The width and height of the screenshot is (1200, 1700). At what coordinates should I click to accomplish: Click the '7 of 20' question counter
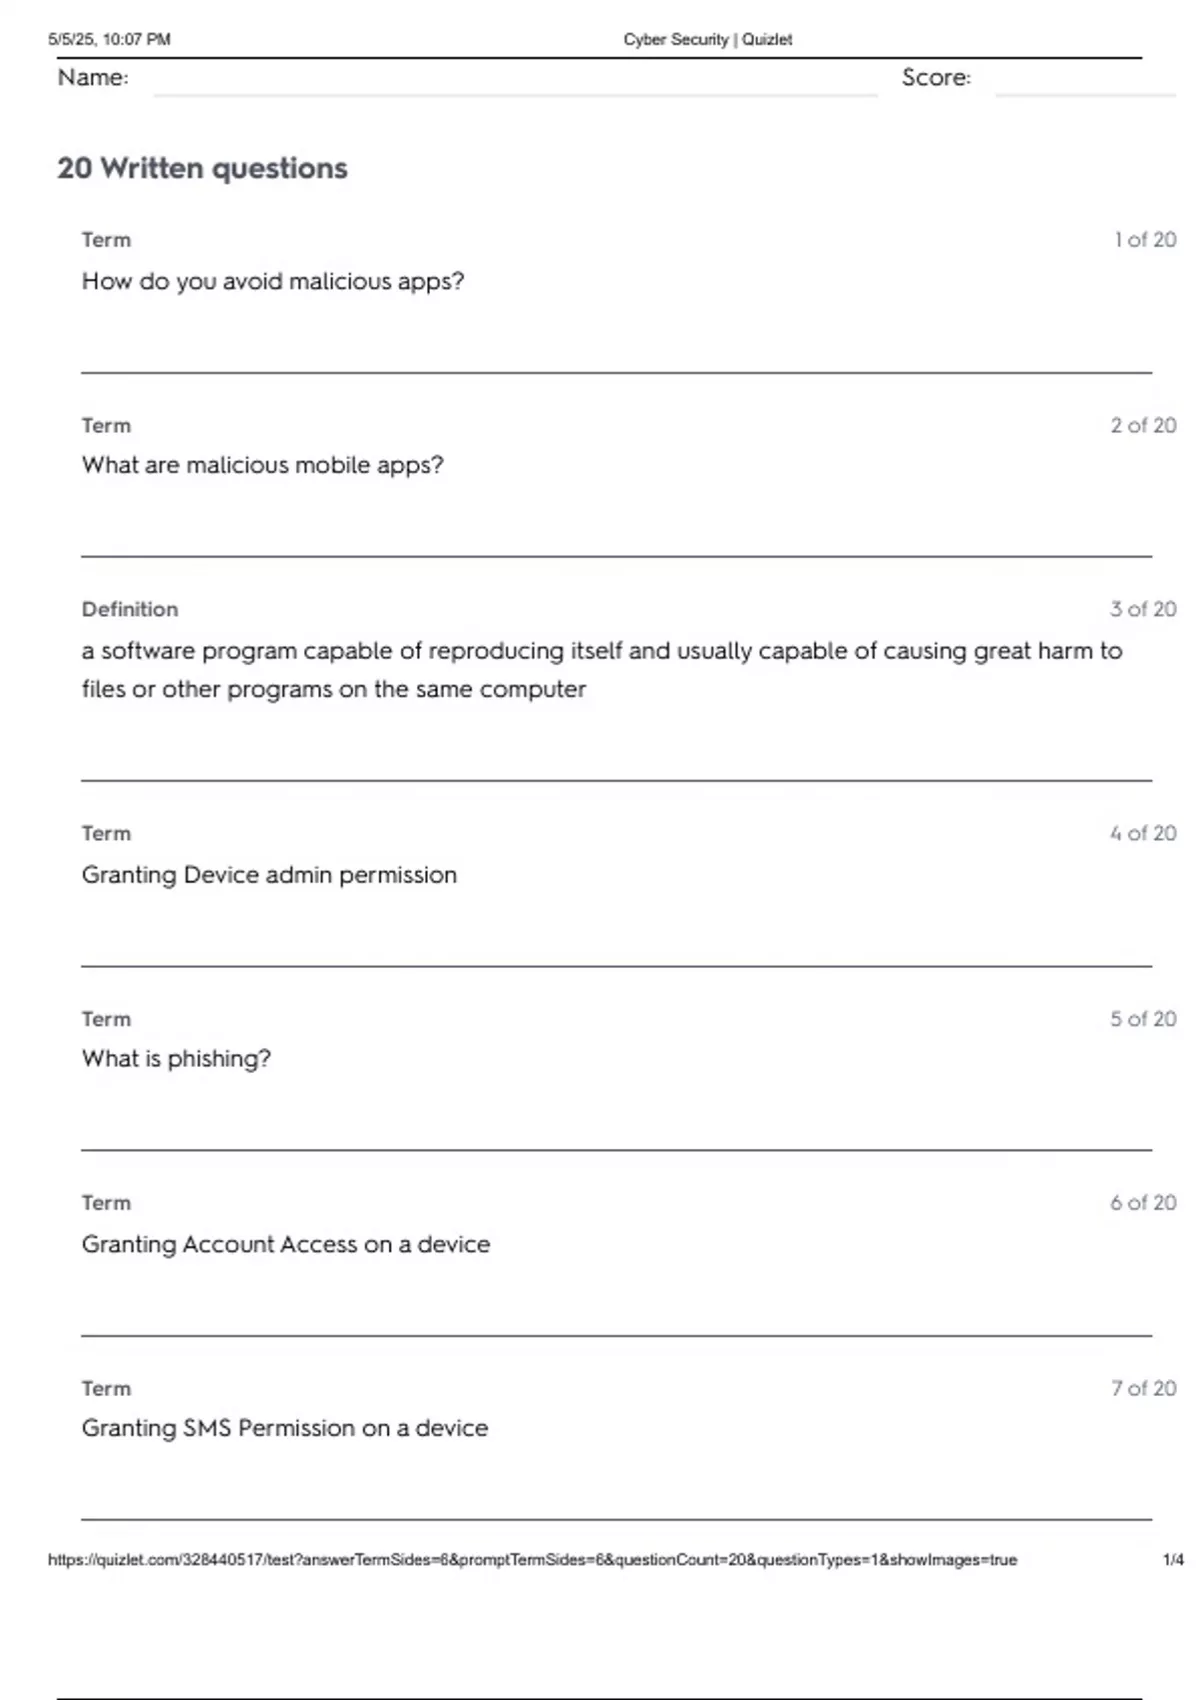coord(1143,1388)
